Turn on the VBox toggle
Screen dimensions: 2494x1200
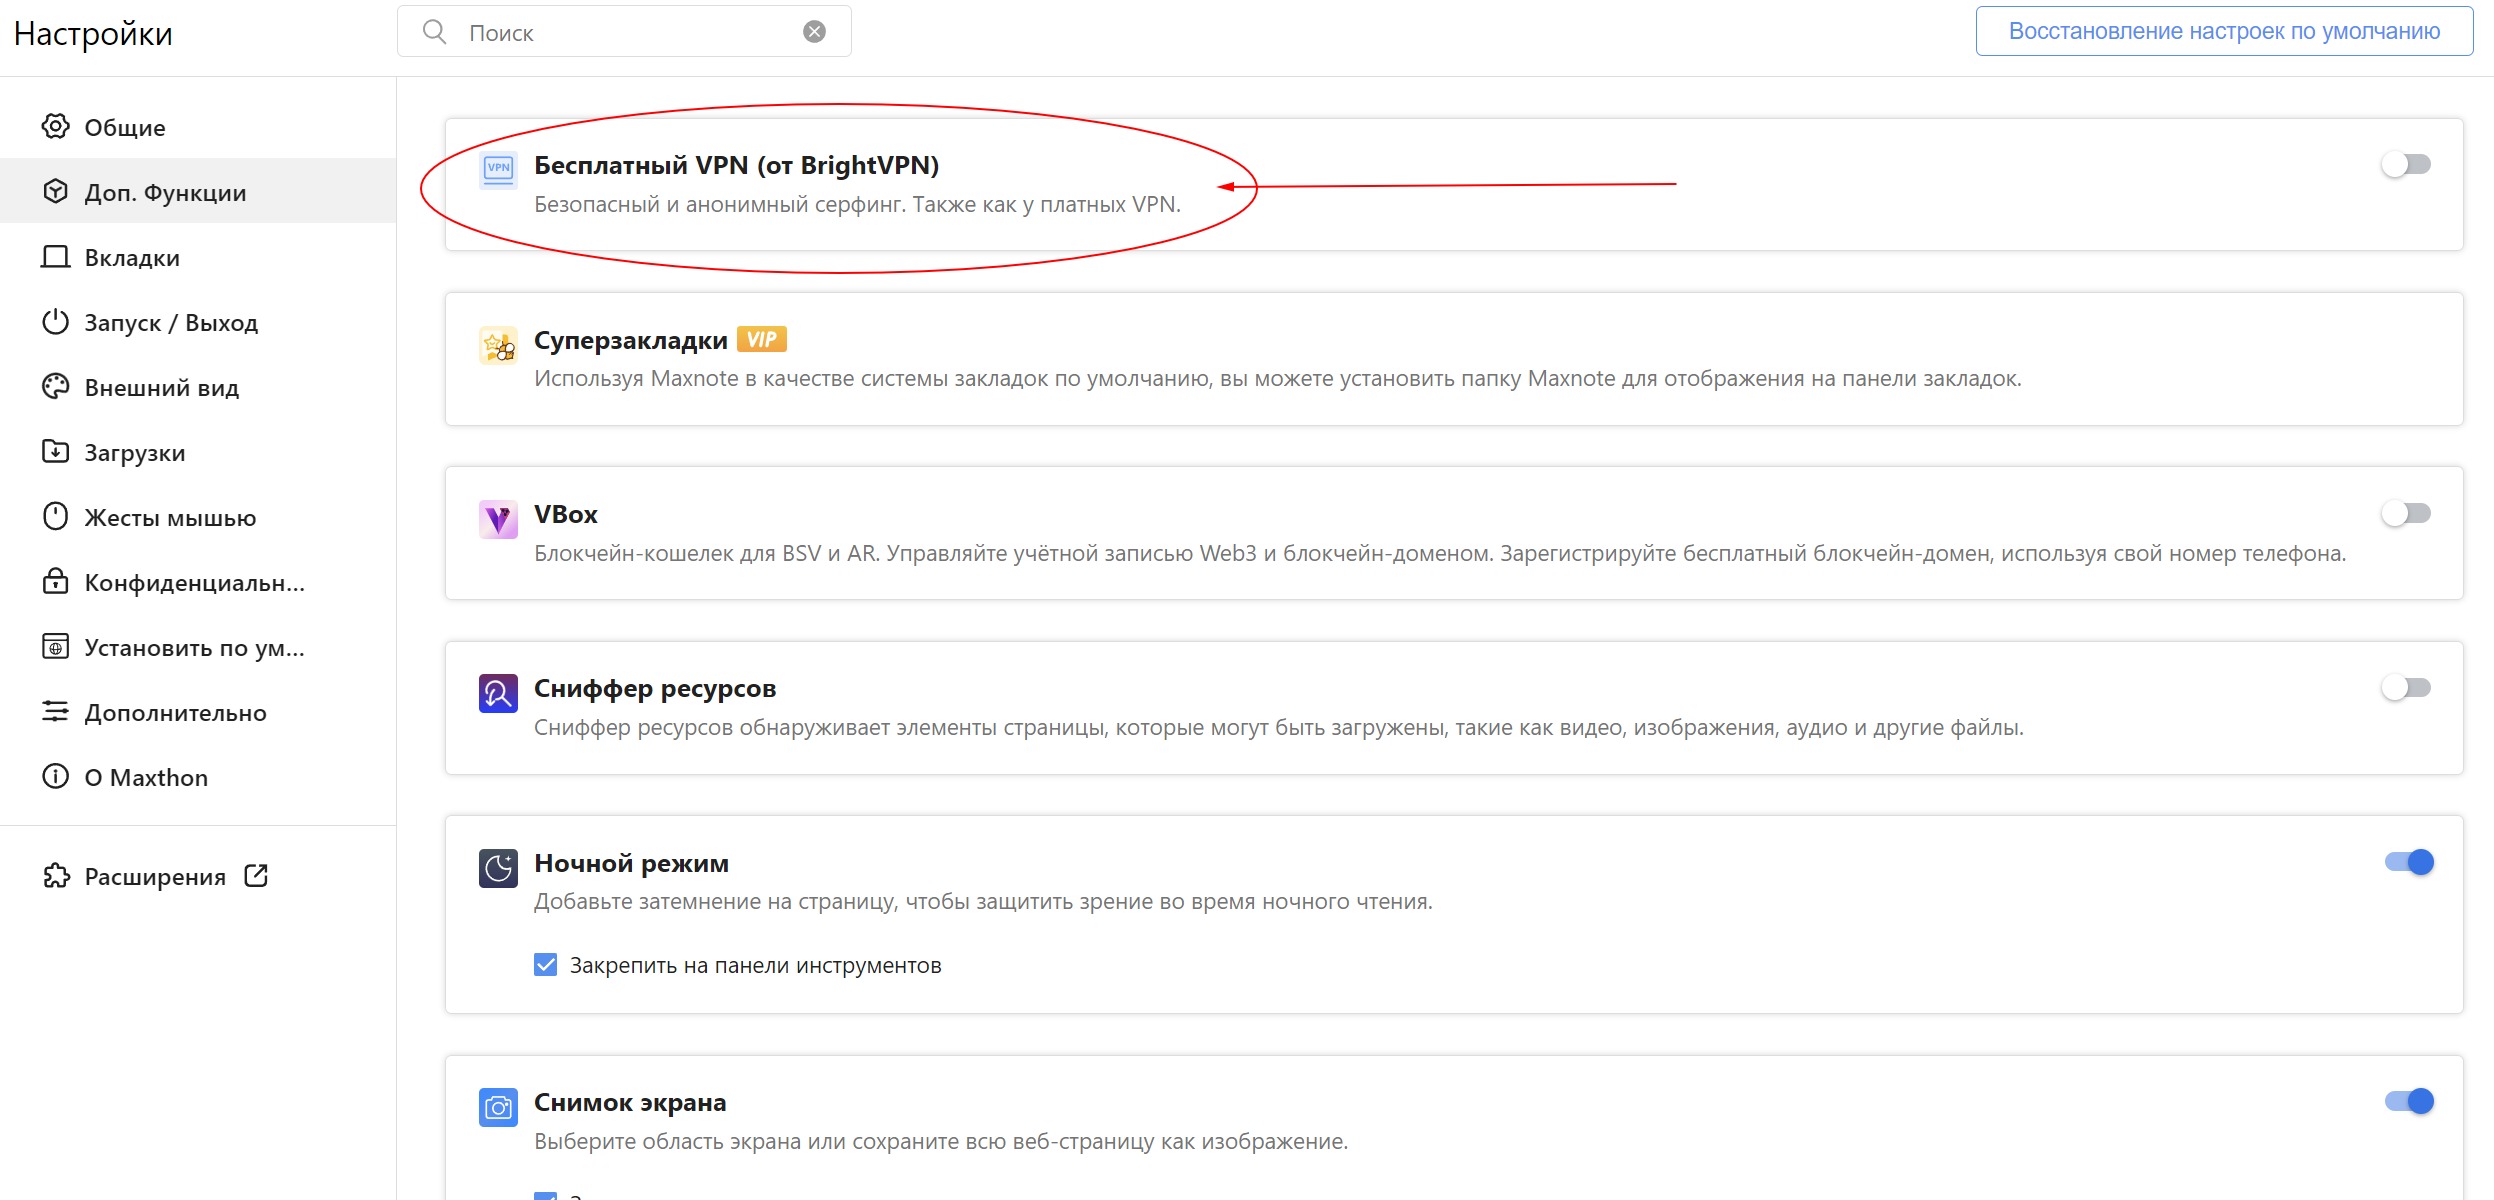pos(2405,513)
